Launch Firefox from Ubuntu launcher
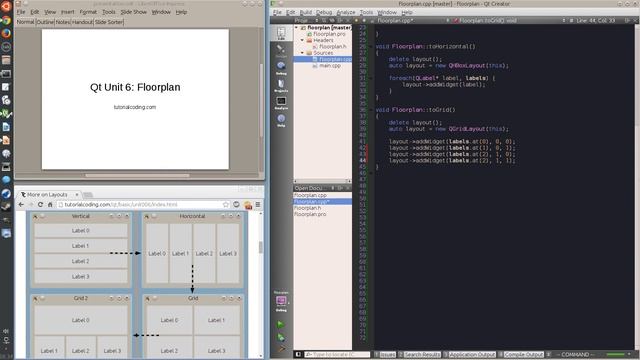The height and width of the screenshot is (360, 640). [6, 33]
